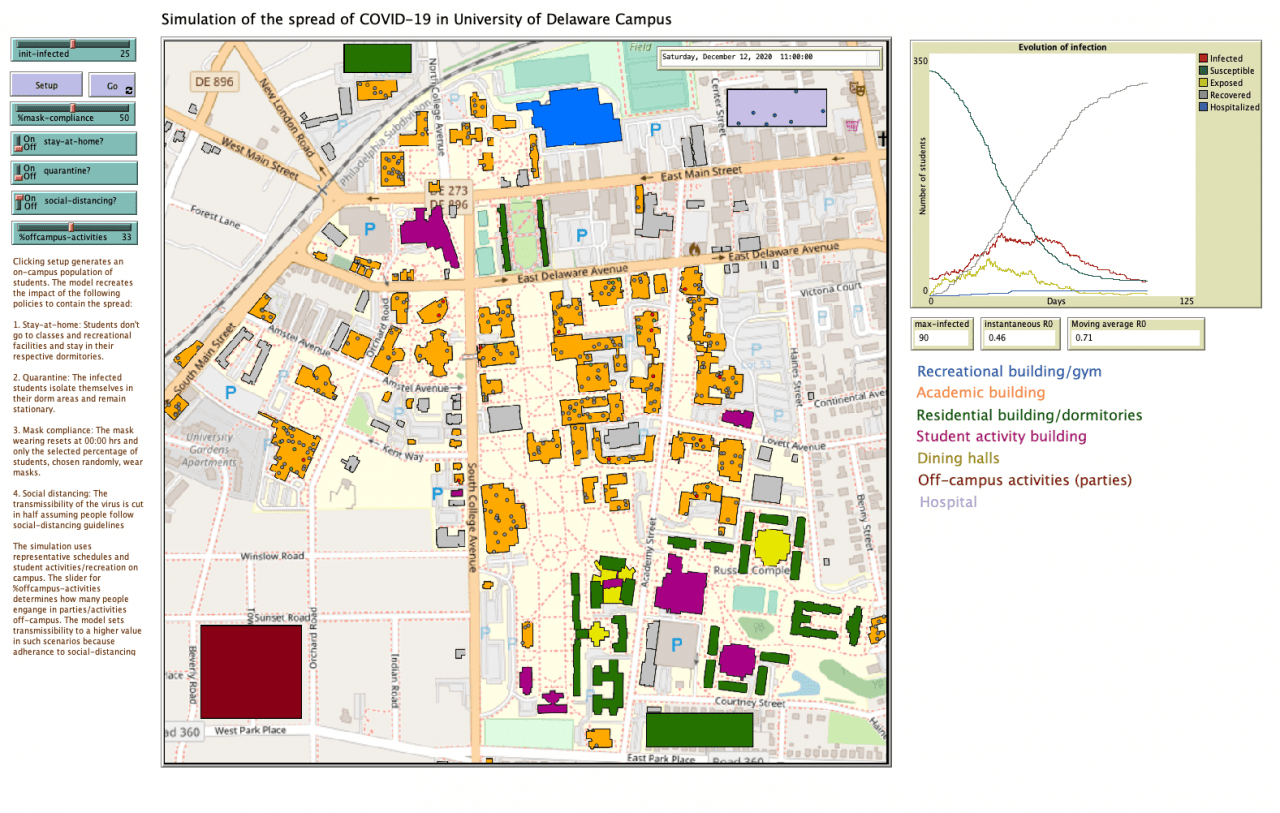Adjust the %mask-compliance slider
Screen dimensions: 1280x813
pos(73,113)
